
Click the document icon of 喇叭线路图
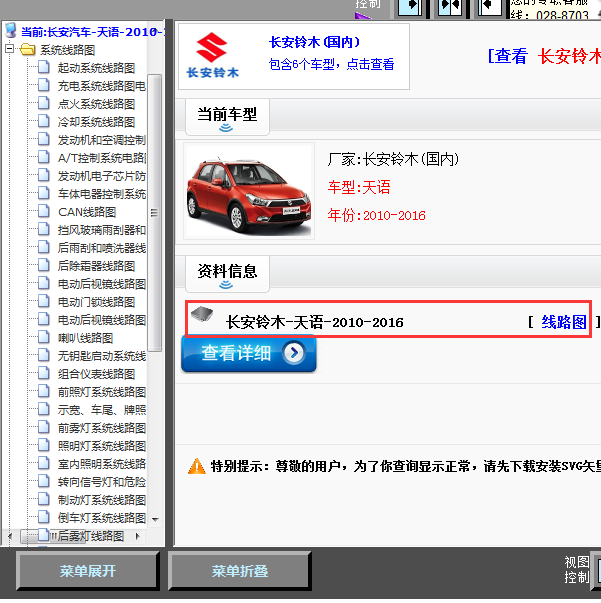[44, 338]
